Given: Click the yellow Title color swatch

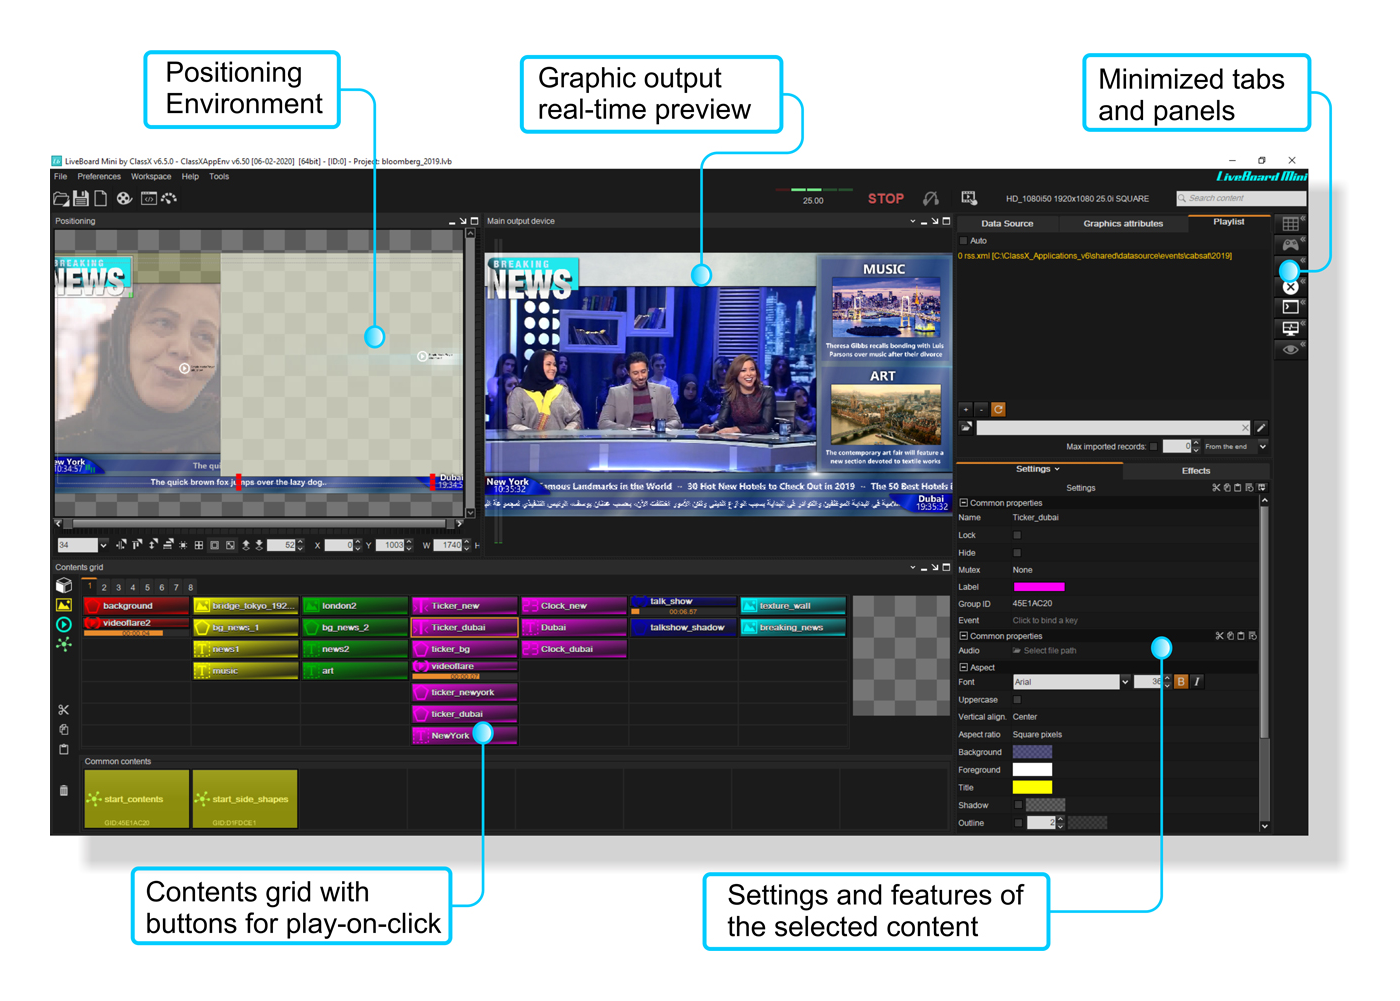Looking at the screenshot, I should click(1032, 788).
